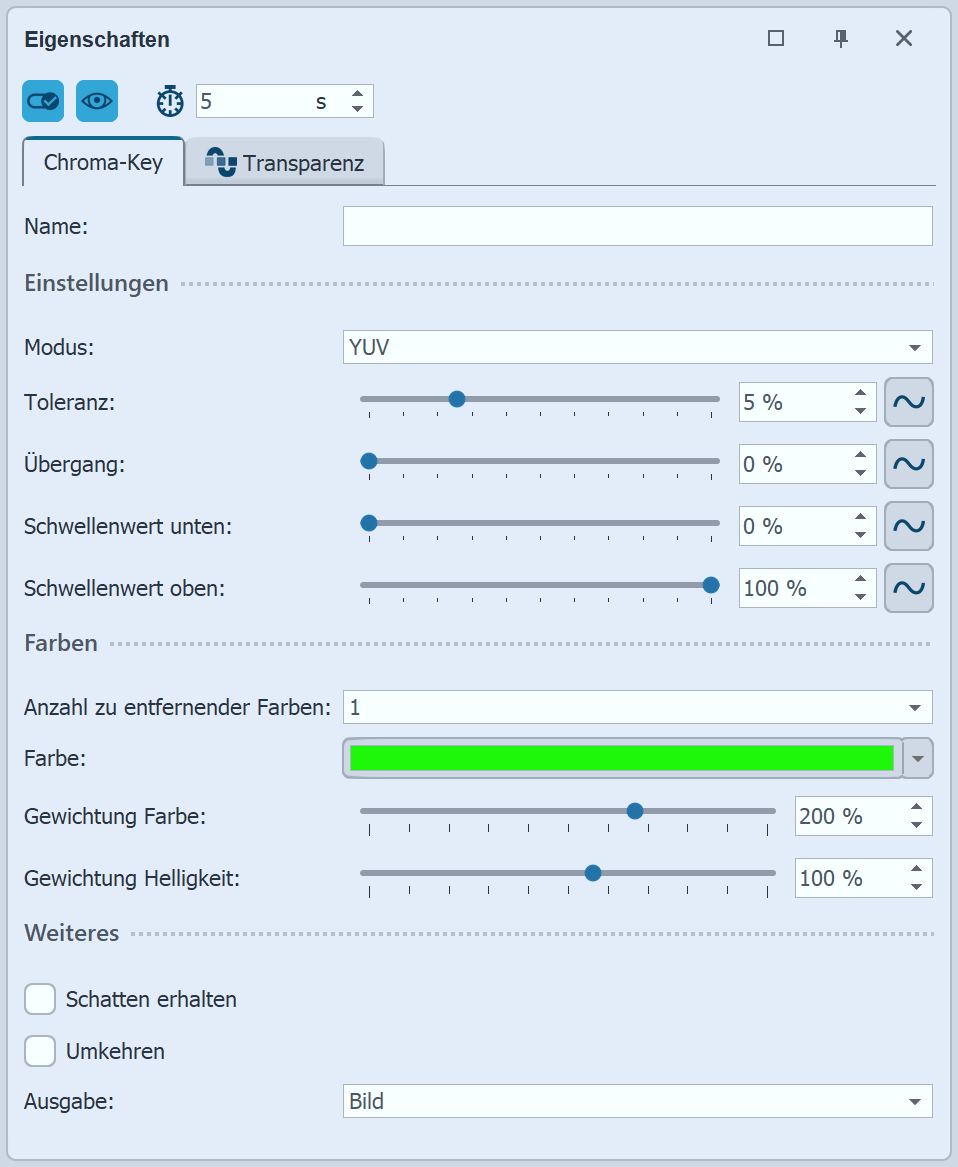Screen dimensions: 958x1167
Task: Increase the duration value with the up arrow
Action: (357, 94)
